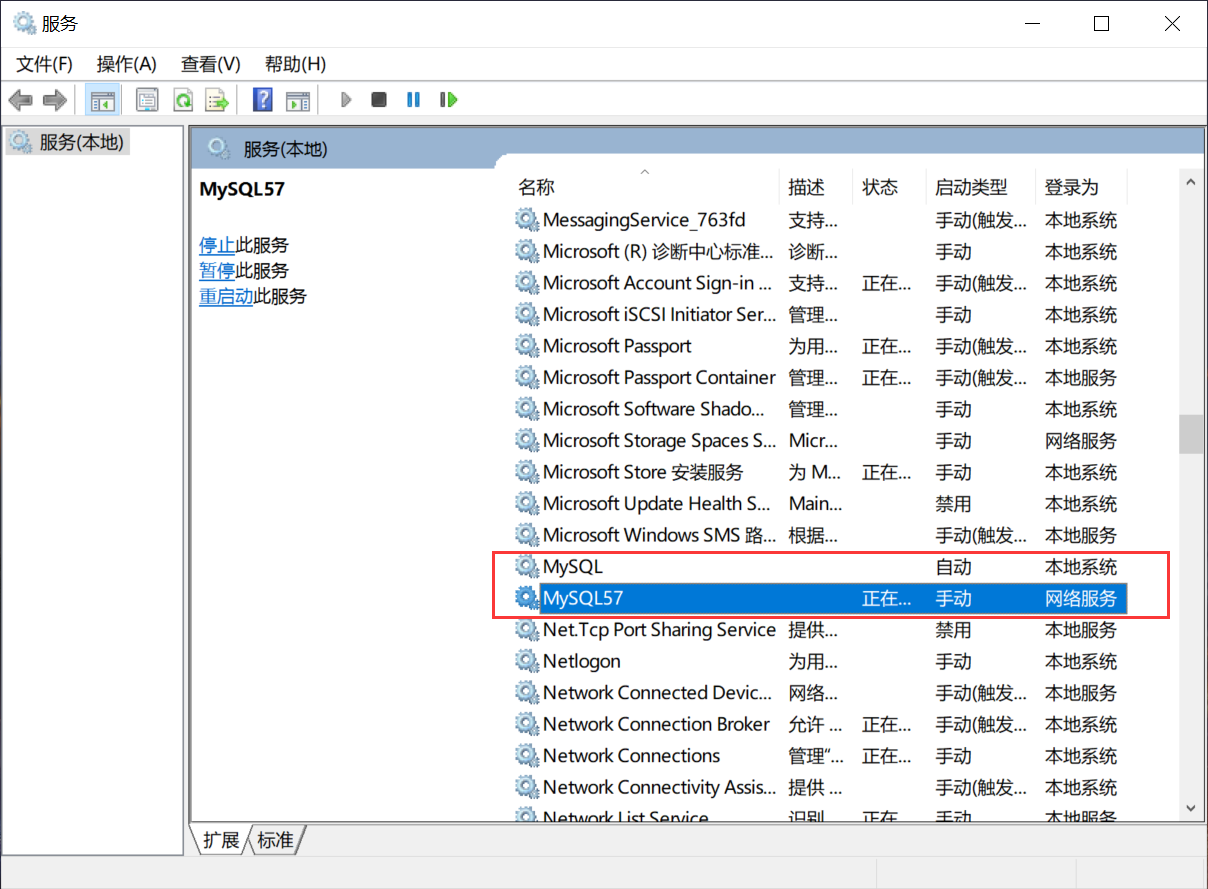Click the Back navigation arrow
The width and height of the screenshot is (1208, 889).
[x=20, y=99]
